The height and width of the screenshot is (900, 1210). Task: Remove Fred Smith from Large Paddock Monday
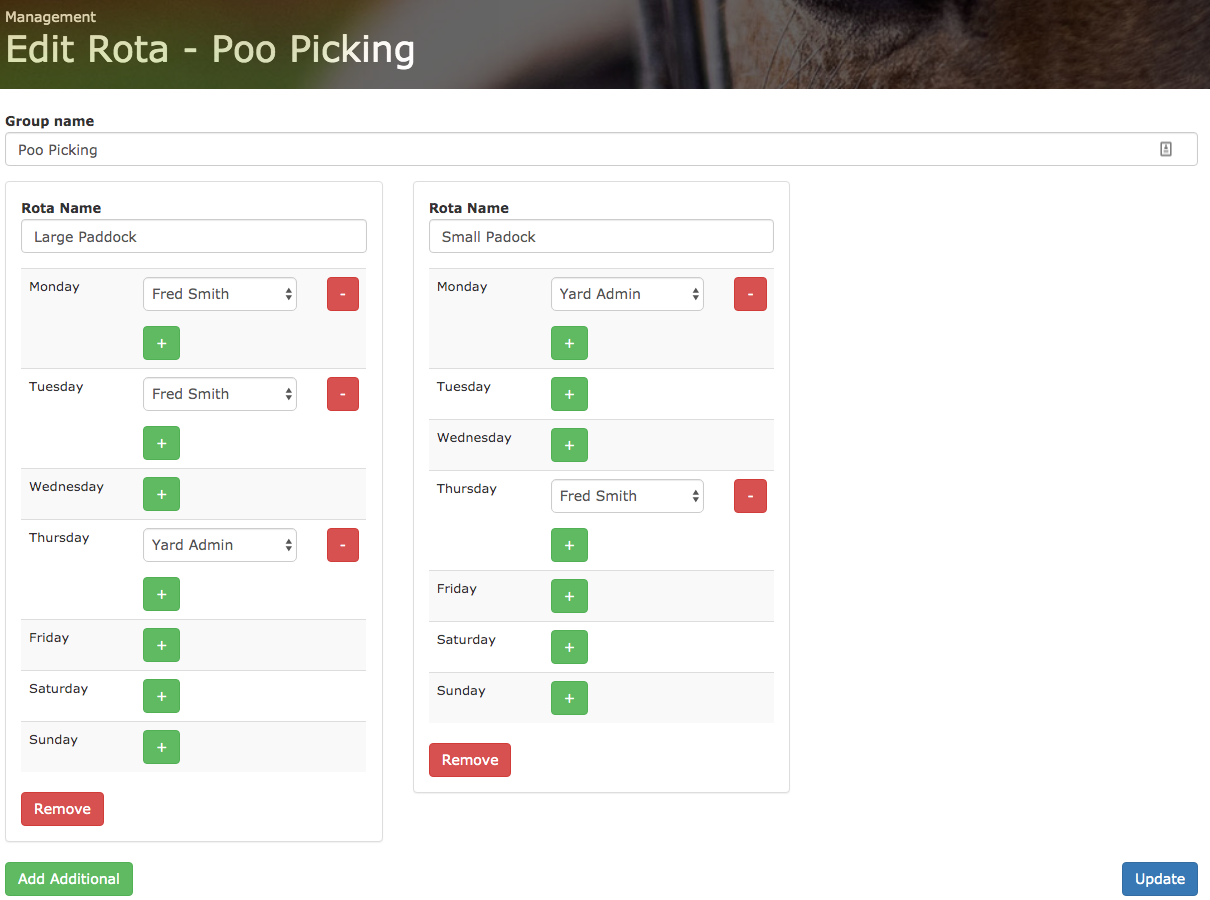[x=343, y=294]
